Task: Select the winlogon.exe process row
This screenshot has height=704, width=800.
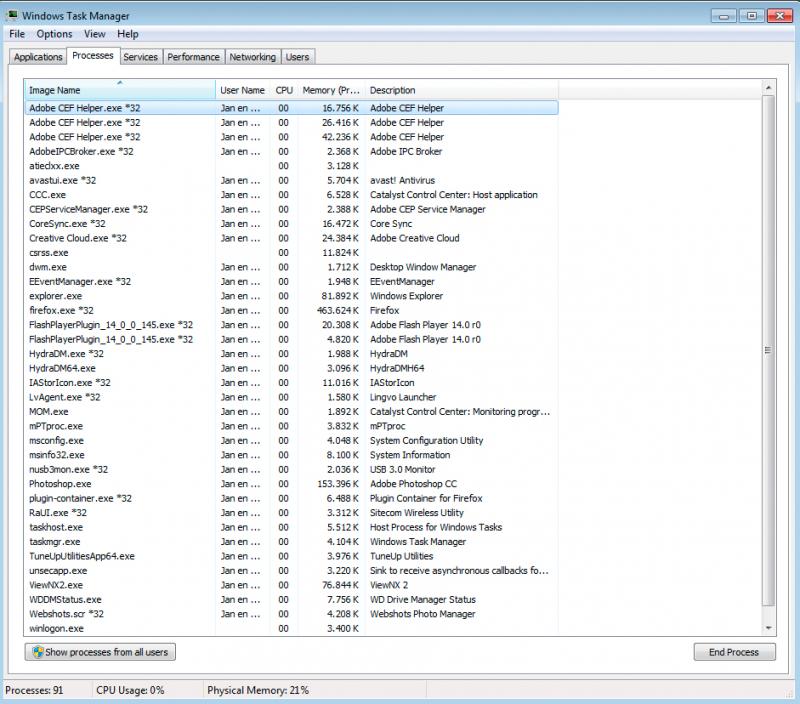Action: [x=291, y=628]
